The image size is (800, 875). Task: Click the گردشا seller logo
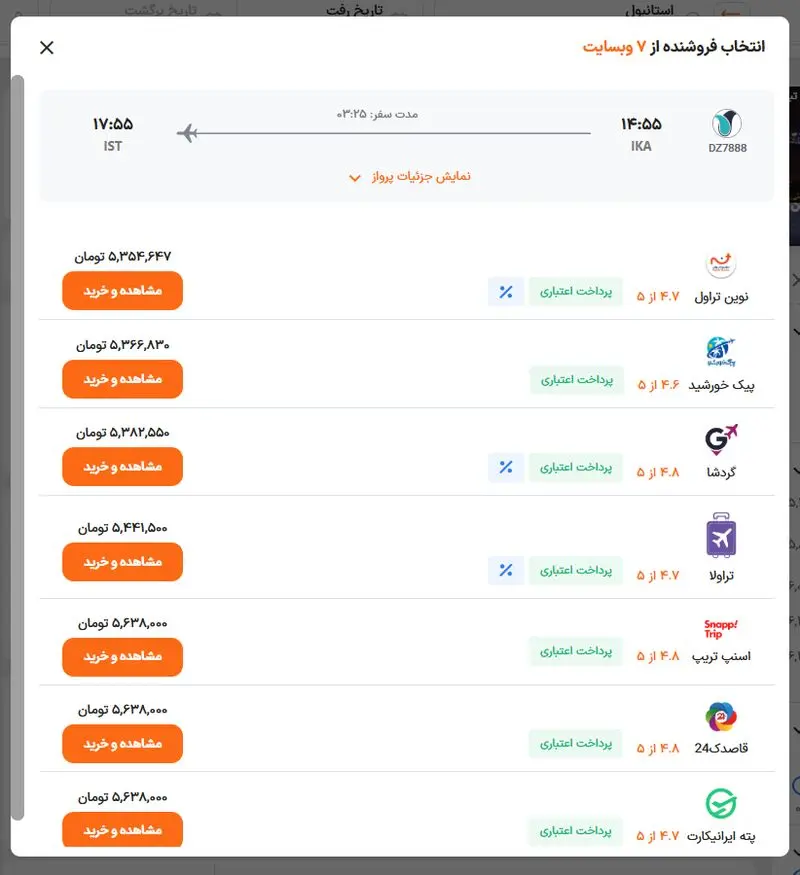(x=721, y=440)
